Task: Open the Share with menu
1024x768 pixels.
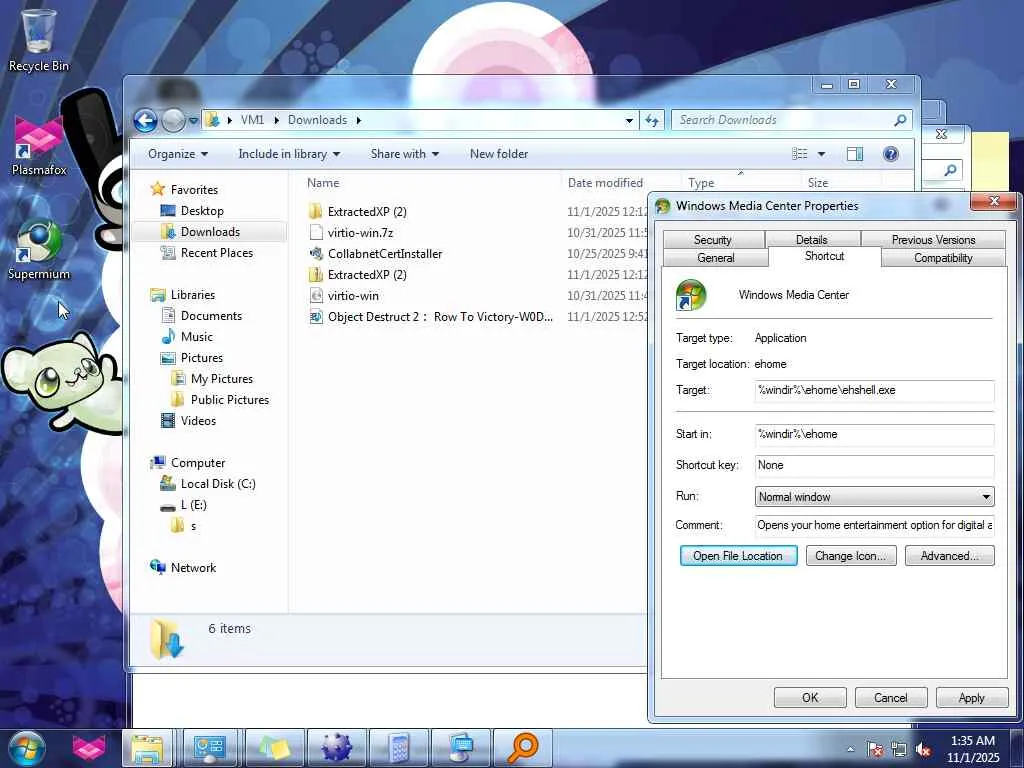Action: click(x=404, y=154)
